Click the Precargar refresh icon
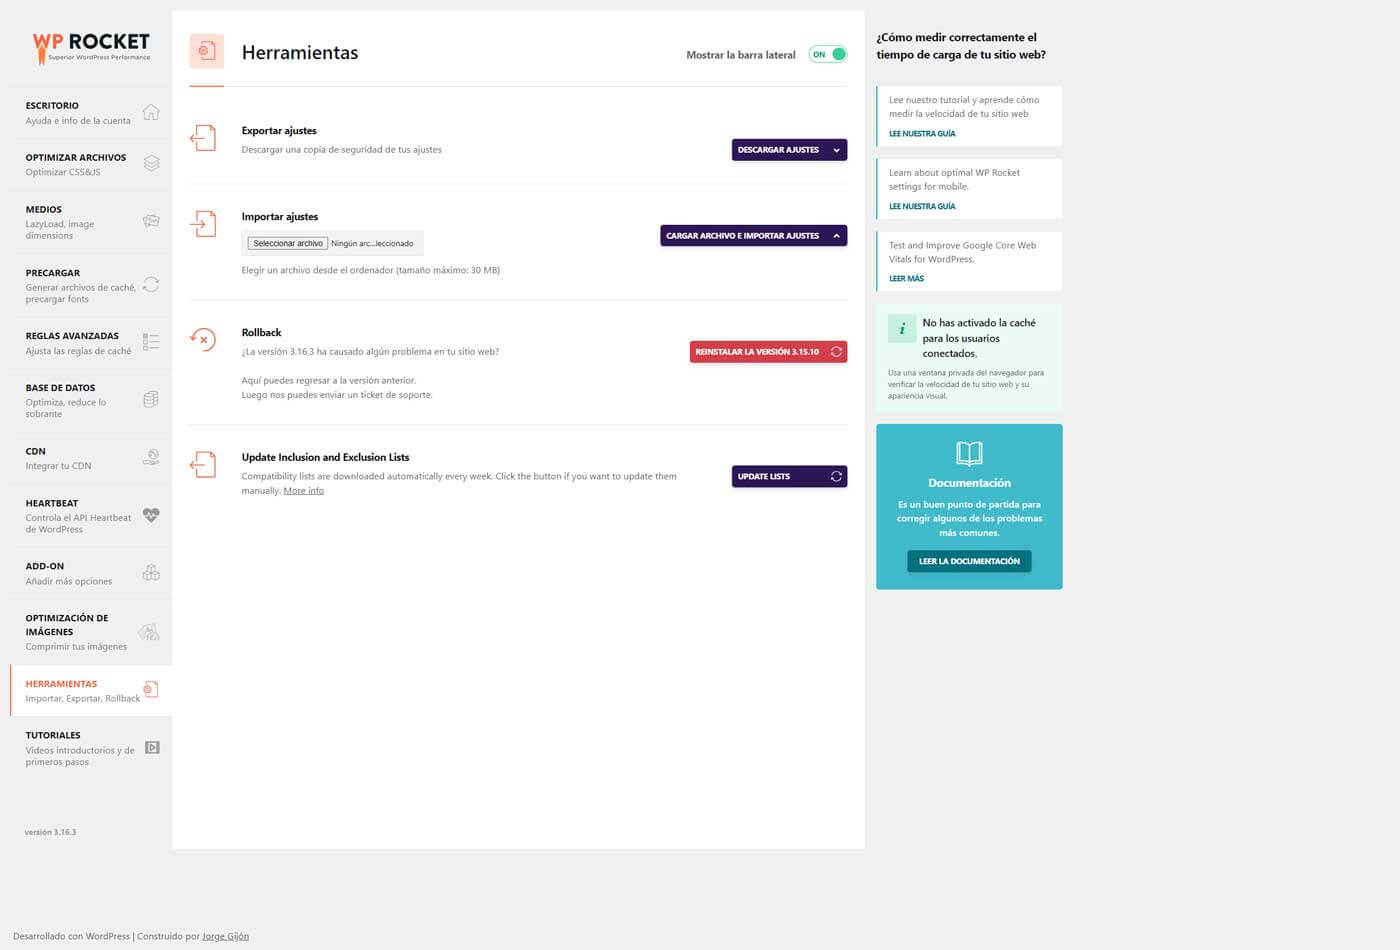The image size is (1400, 950). pyautogui.click(x=151, y=284)
